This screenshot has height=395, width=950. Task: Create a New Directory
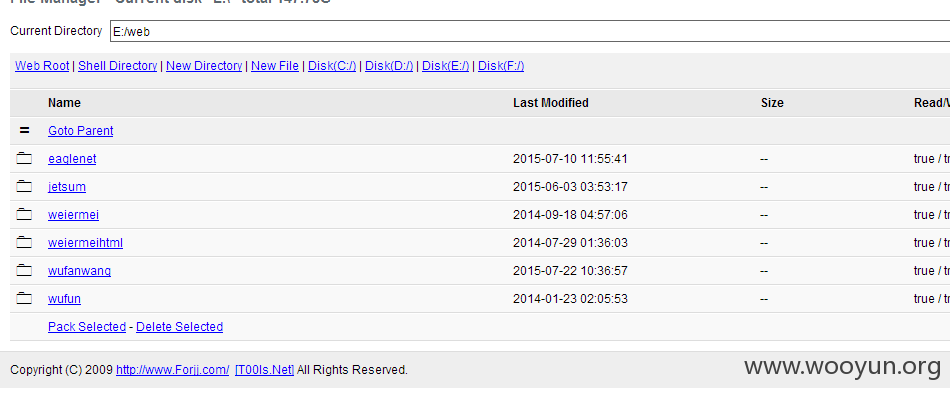[x=204, y=66]
